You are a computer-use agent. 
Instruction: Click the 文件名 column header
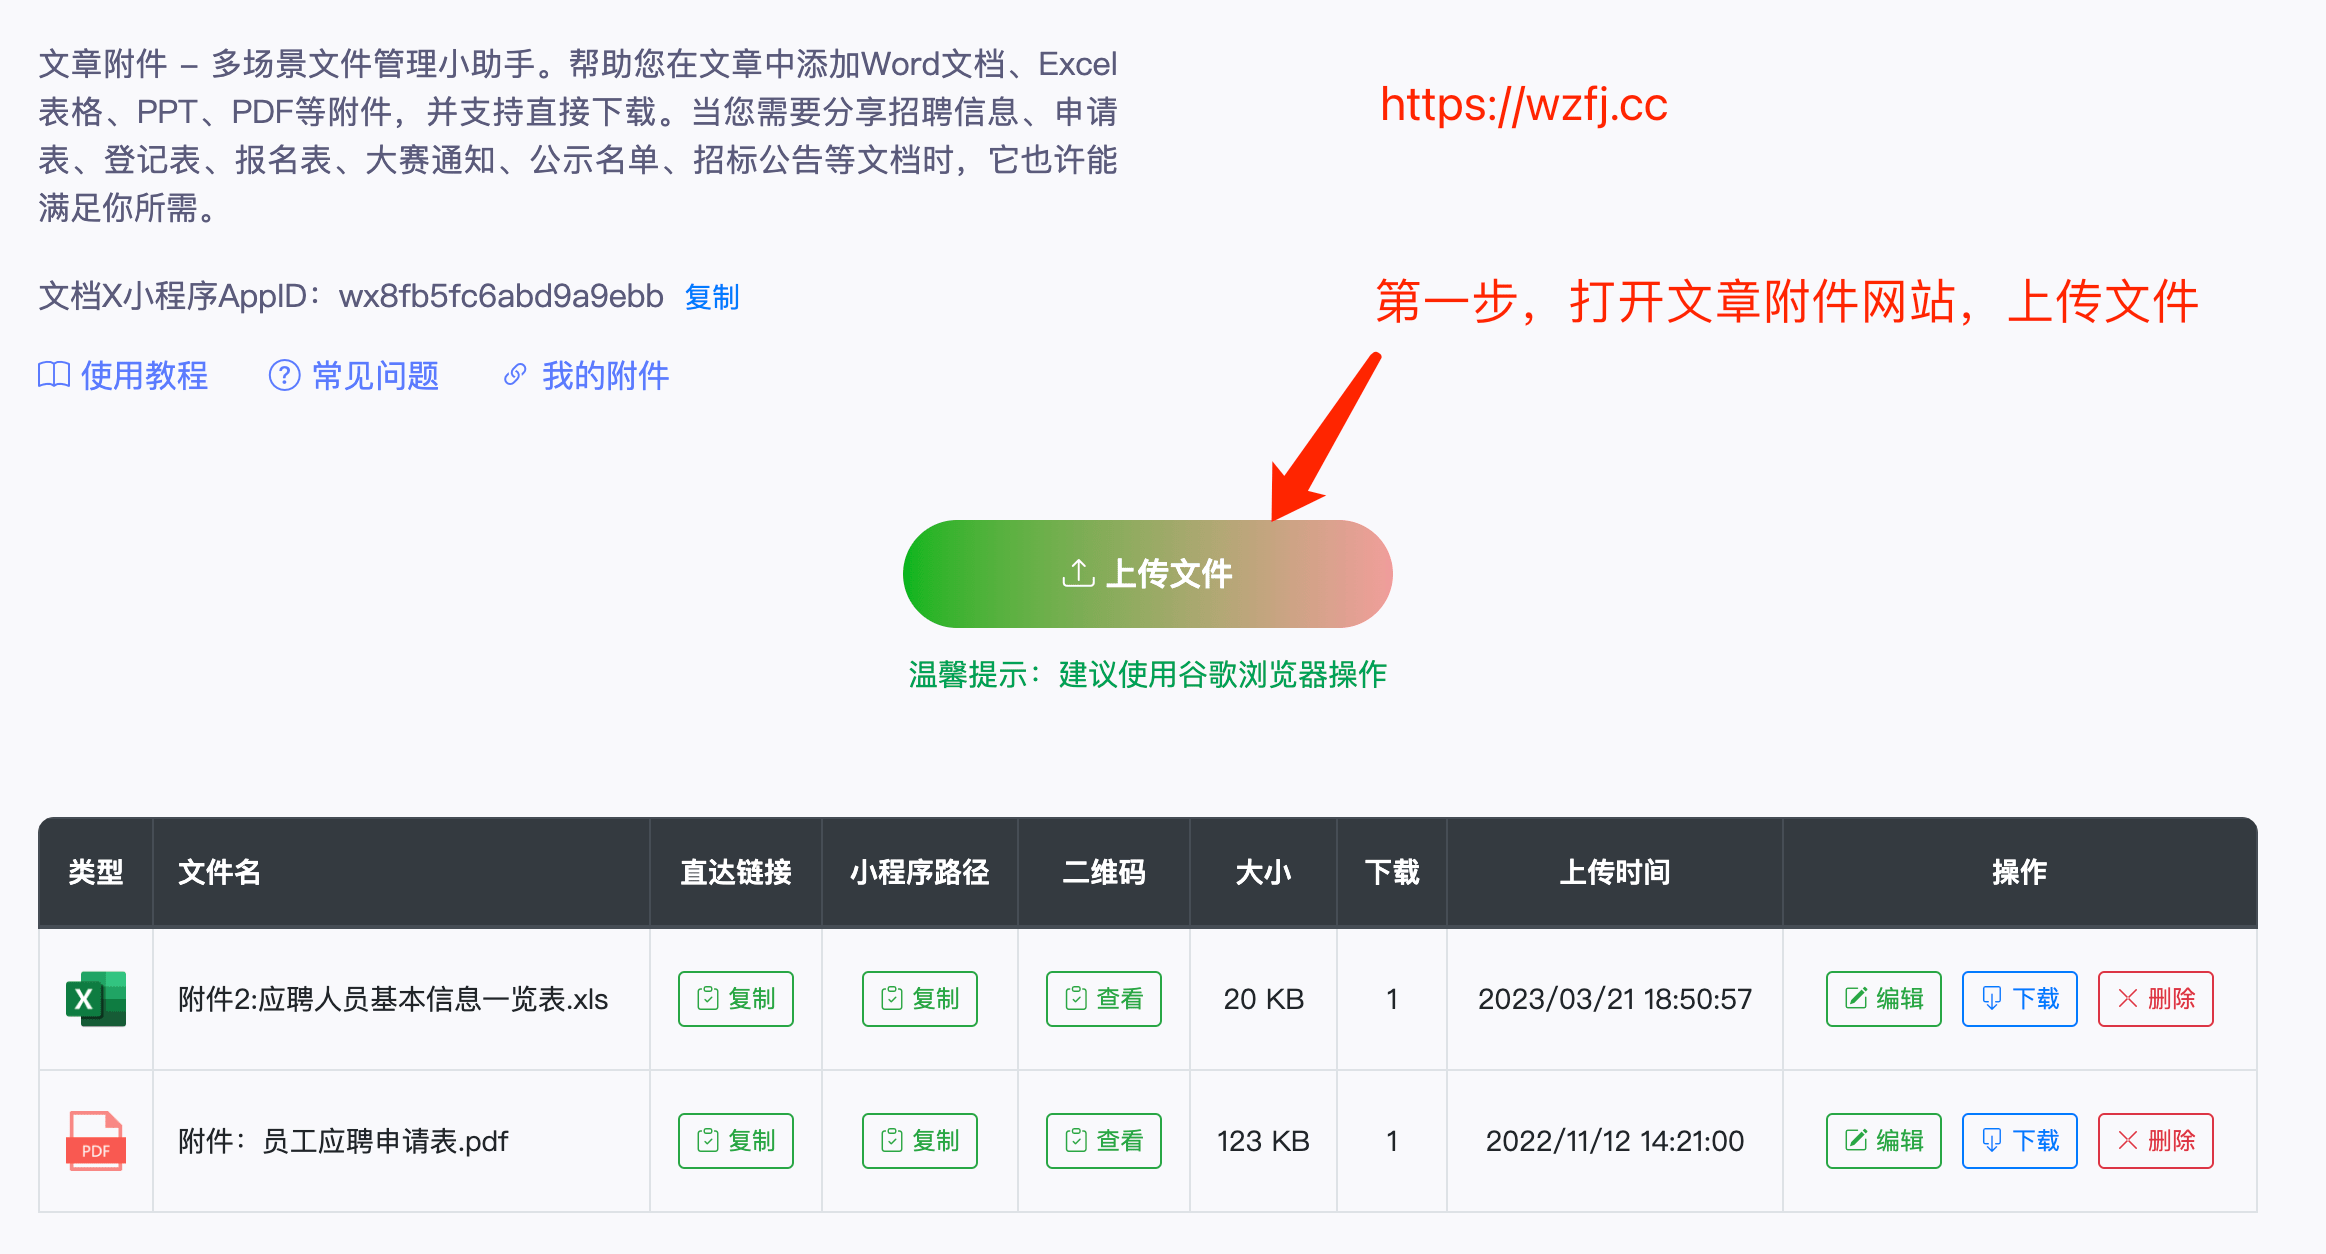[x=219, y=872]
